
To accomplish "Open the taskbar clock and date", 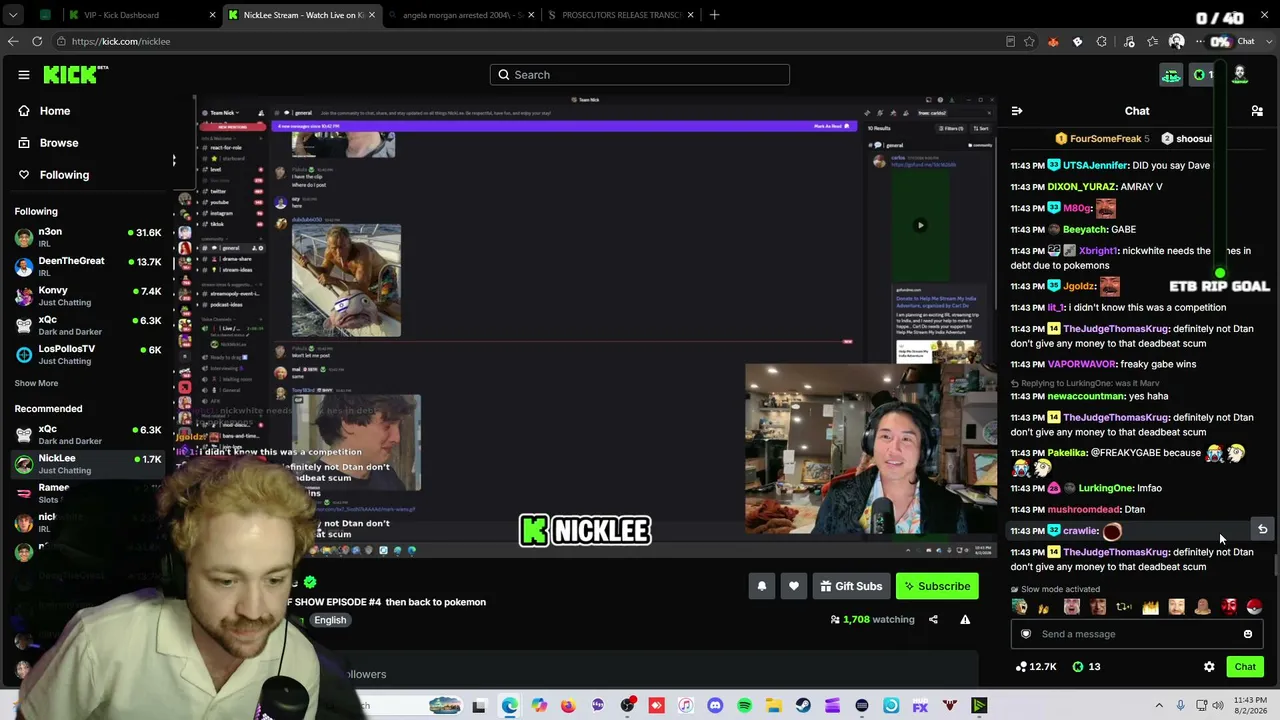I will [1251, 706].
